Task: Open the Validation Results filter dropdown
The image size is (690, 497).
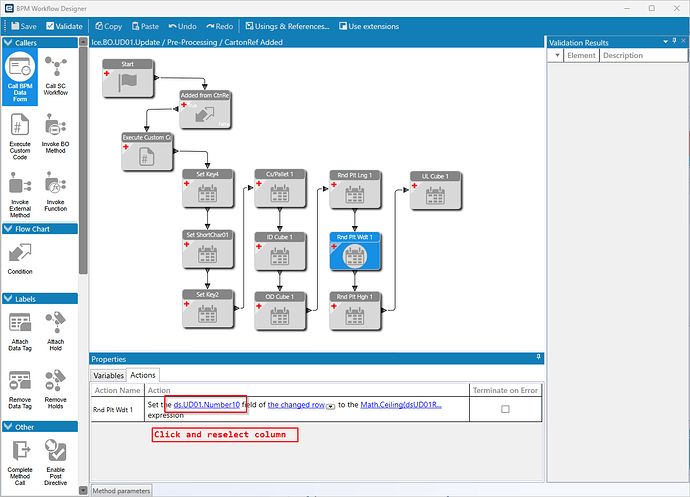Action: tap(557, 55)
